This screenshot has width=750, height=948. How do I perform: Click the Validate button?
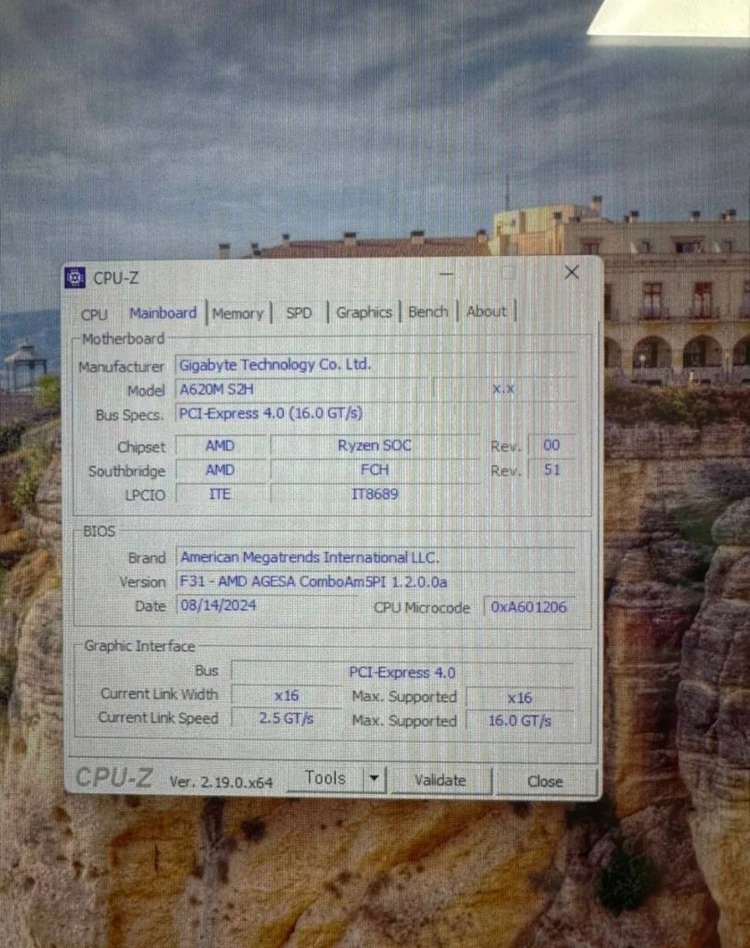(441, 781)
